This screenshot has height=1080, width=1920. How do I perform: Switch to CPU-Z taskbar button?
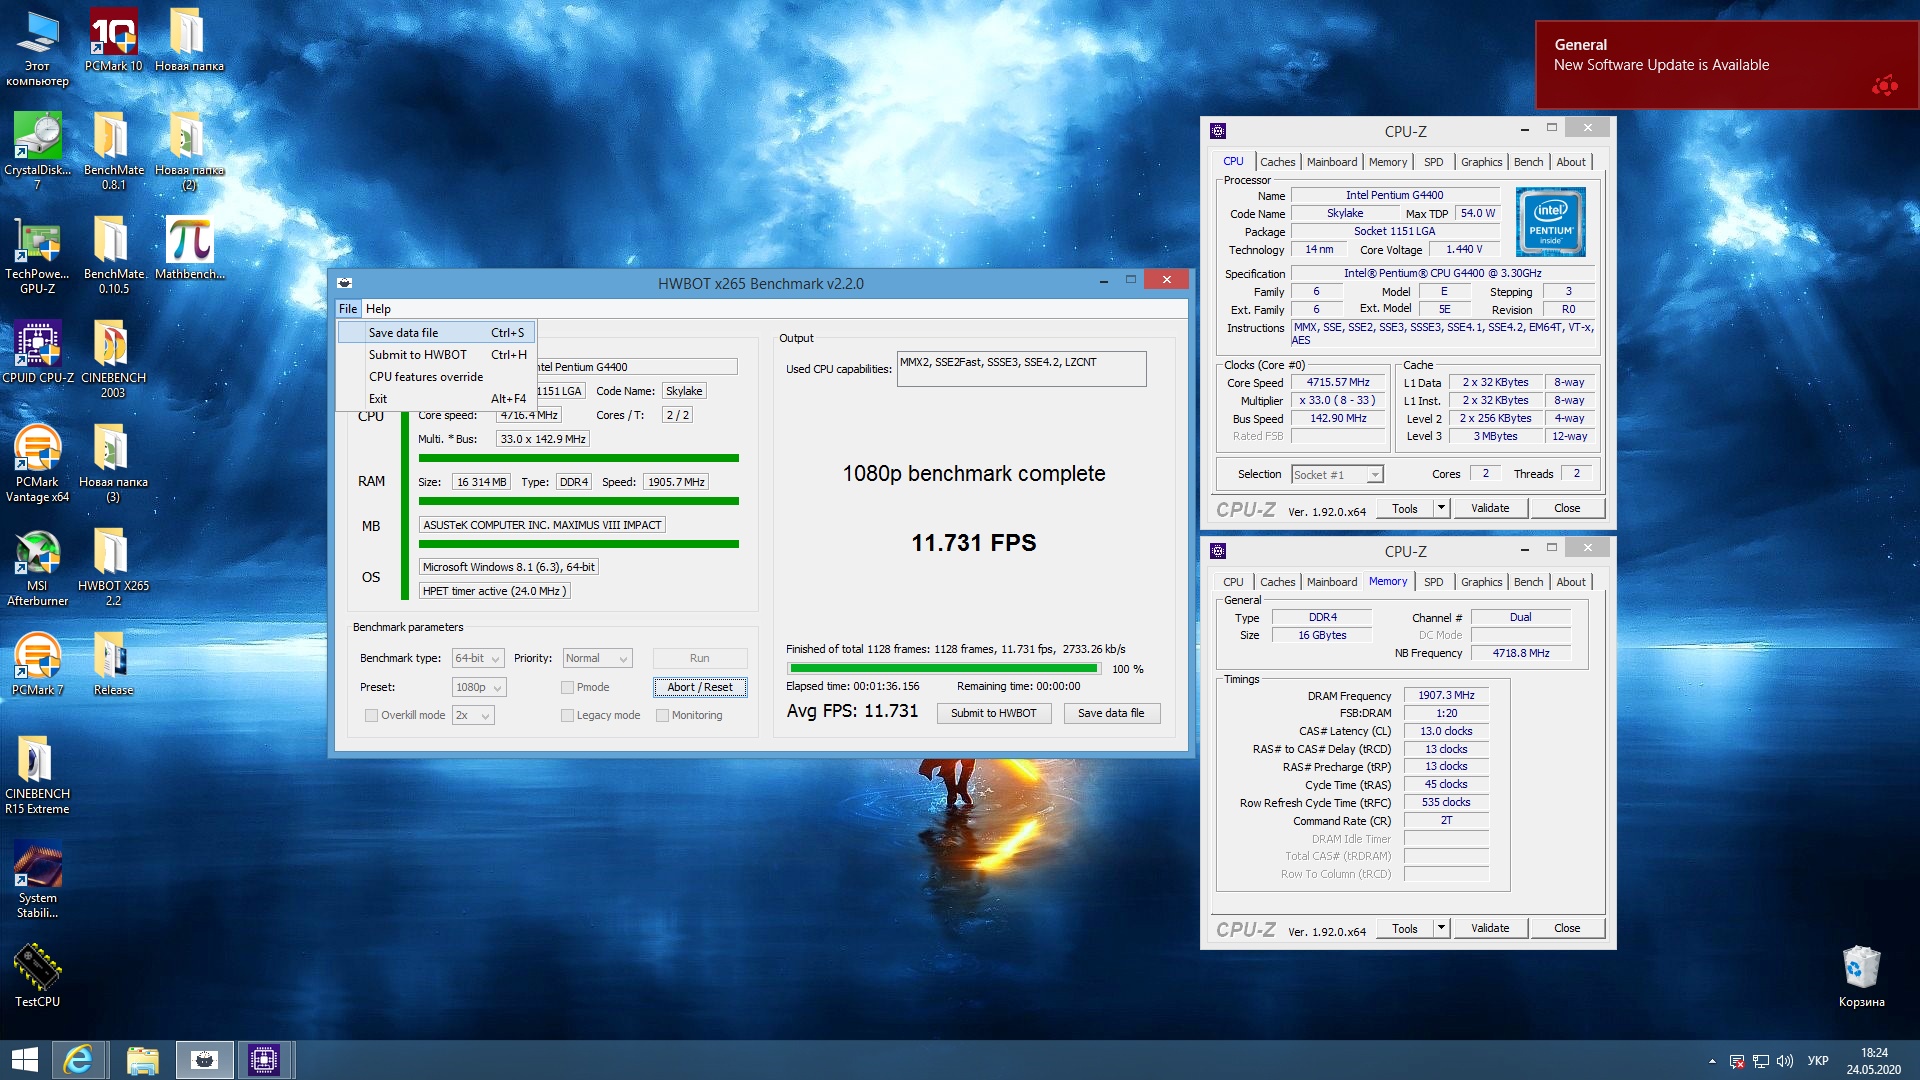point(264,1060)
